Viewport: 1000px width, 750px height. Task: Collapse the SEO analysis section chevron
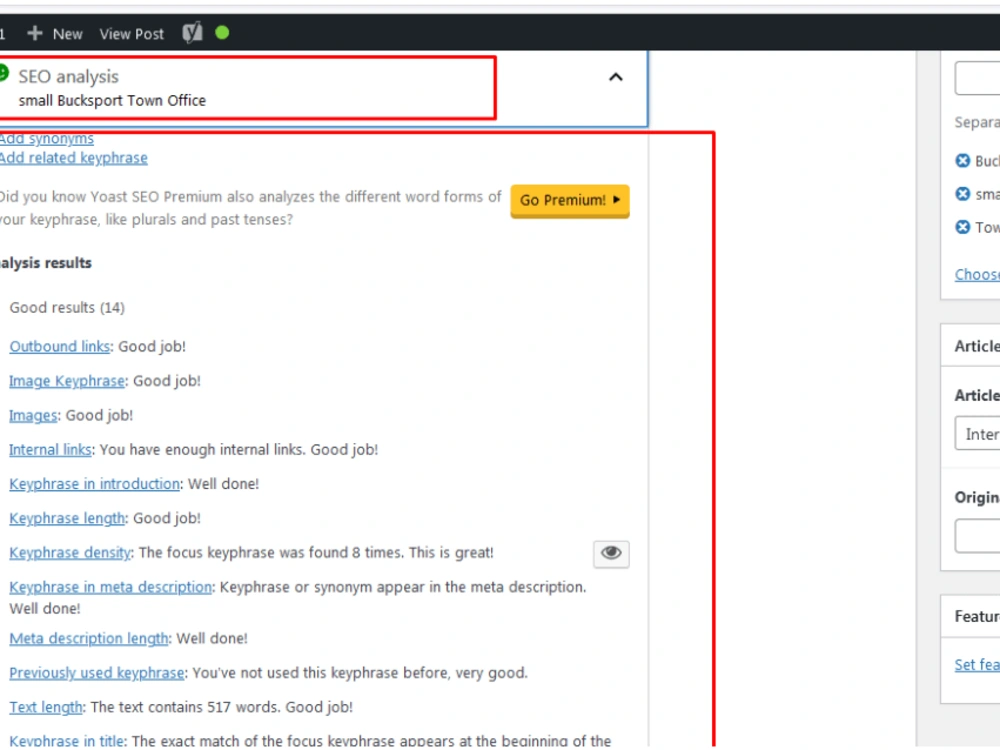click(x=615, y=77)
